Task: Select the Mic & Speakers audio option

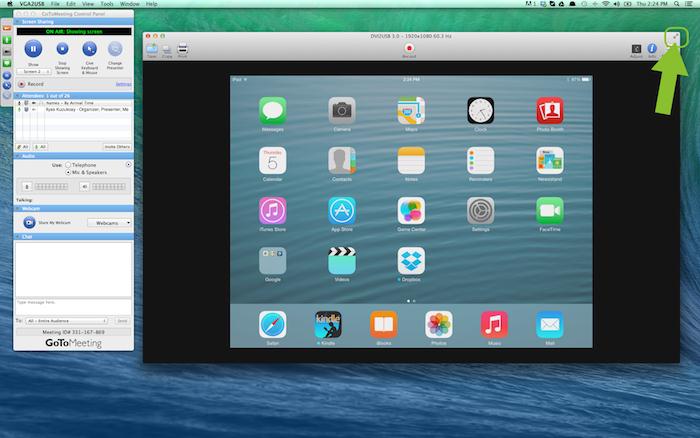Action: tap(68, 172)
